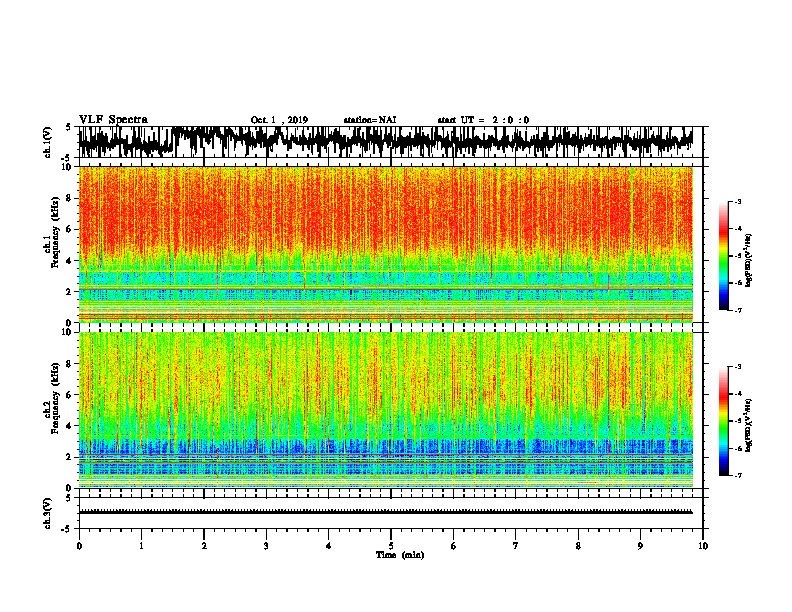Click time axis tick label "6"
Viewport: 792px width, 612px height.
pos(453,546)
